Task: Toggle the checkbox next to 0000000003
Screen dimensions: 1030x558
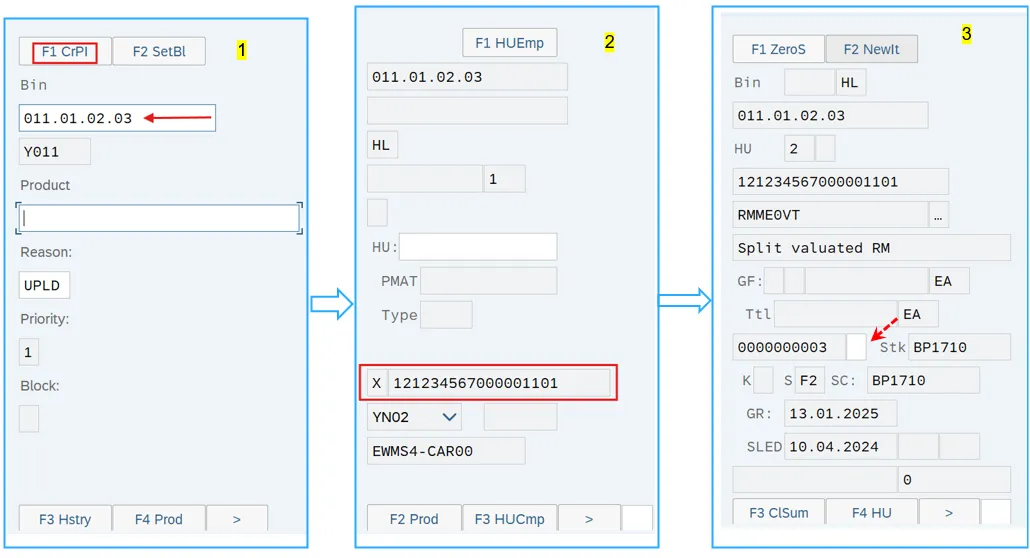Action: (x=856, y=347)
